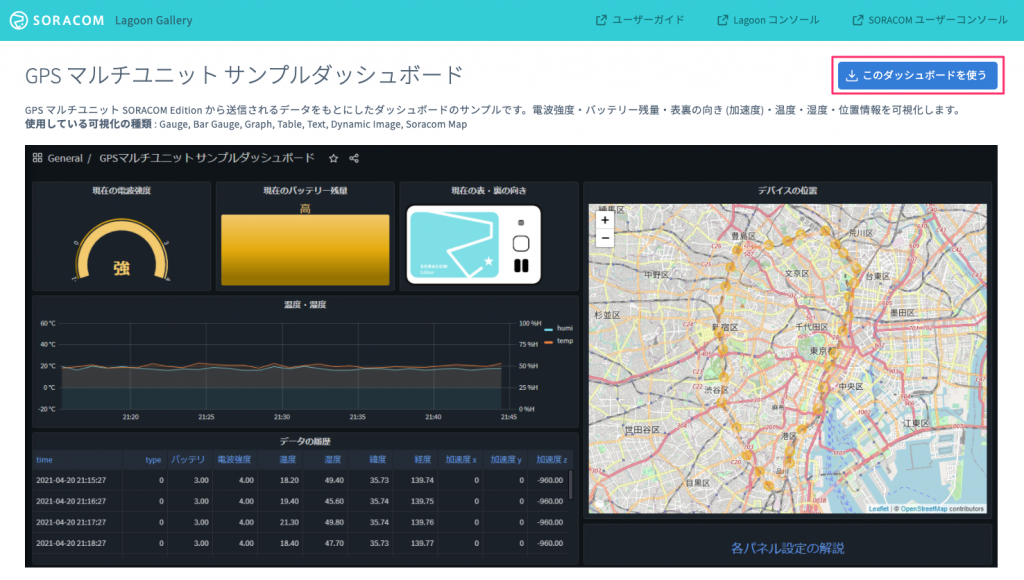Zoom out on the map
The image size is (1024, 580).
604,238
